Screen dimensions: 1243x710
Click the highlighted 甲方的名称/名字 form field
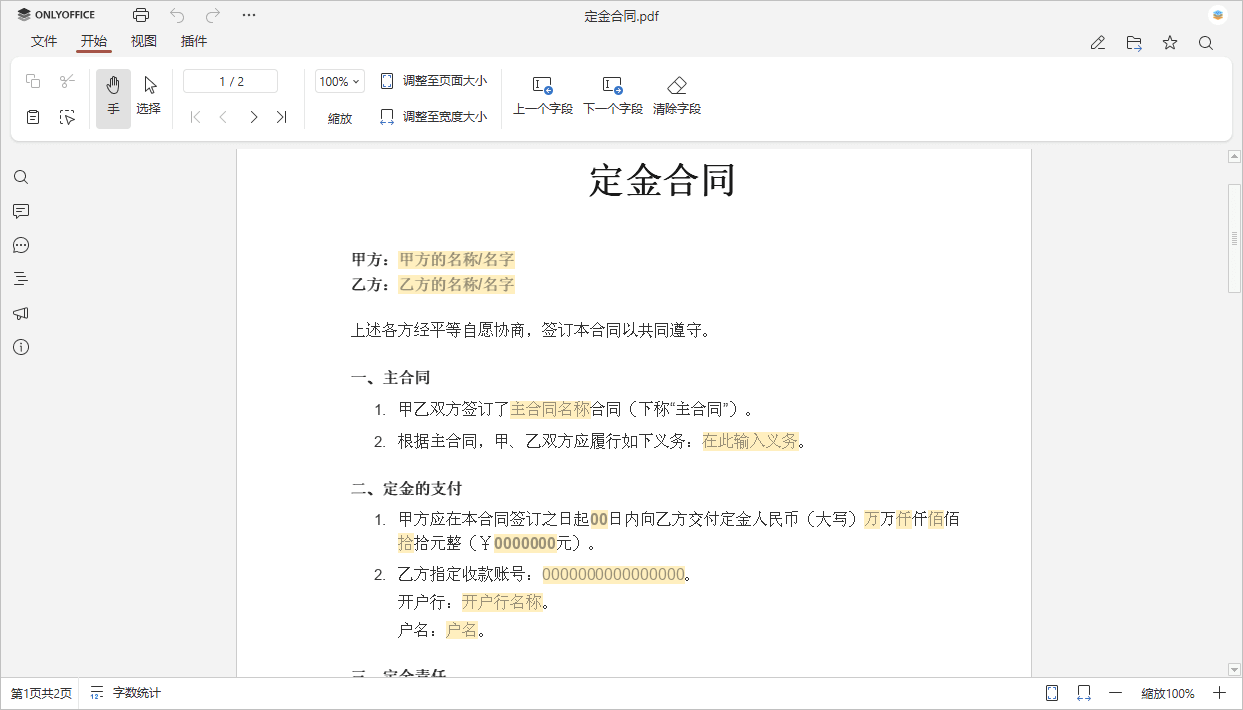tap(455, 259)
